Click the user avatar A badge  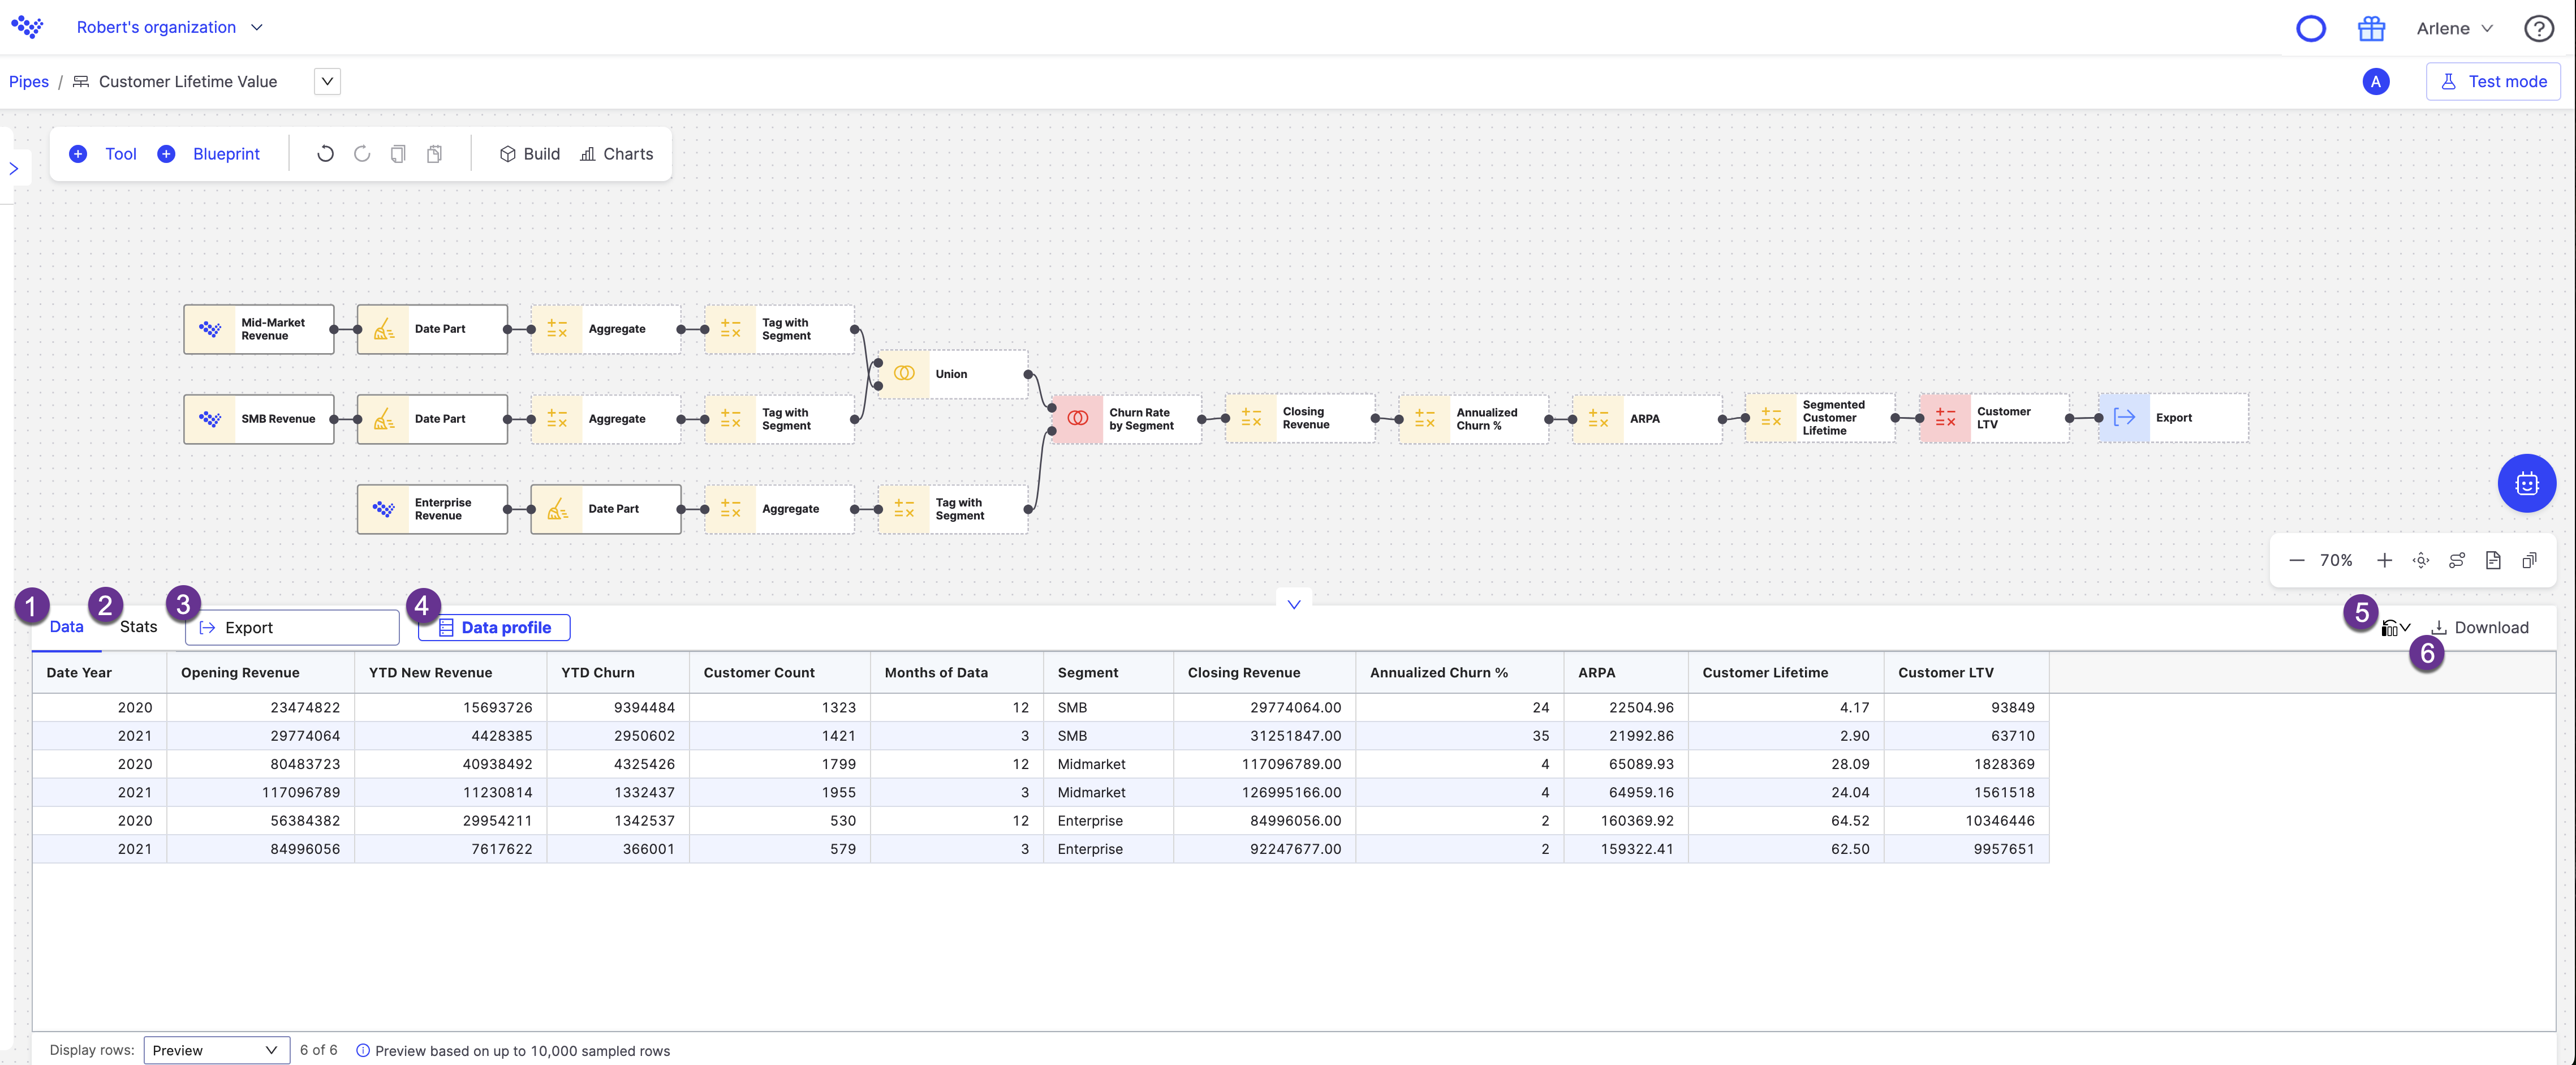pos(2375,82)
